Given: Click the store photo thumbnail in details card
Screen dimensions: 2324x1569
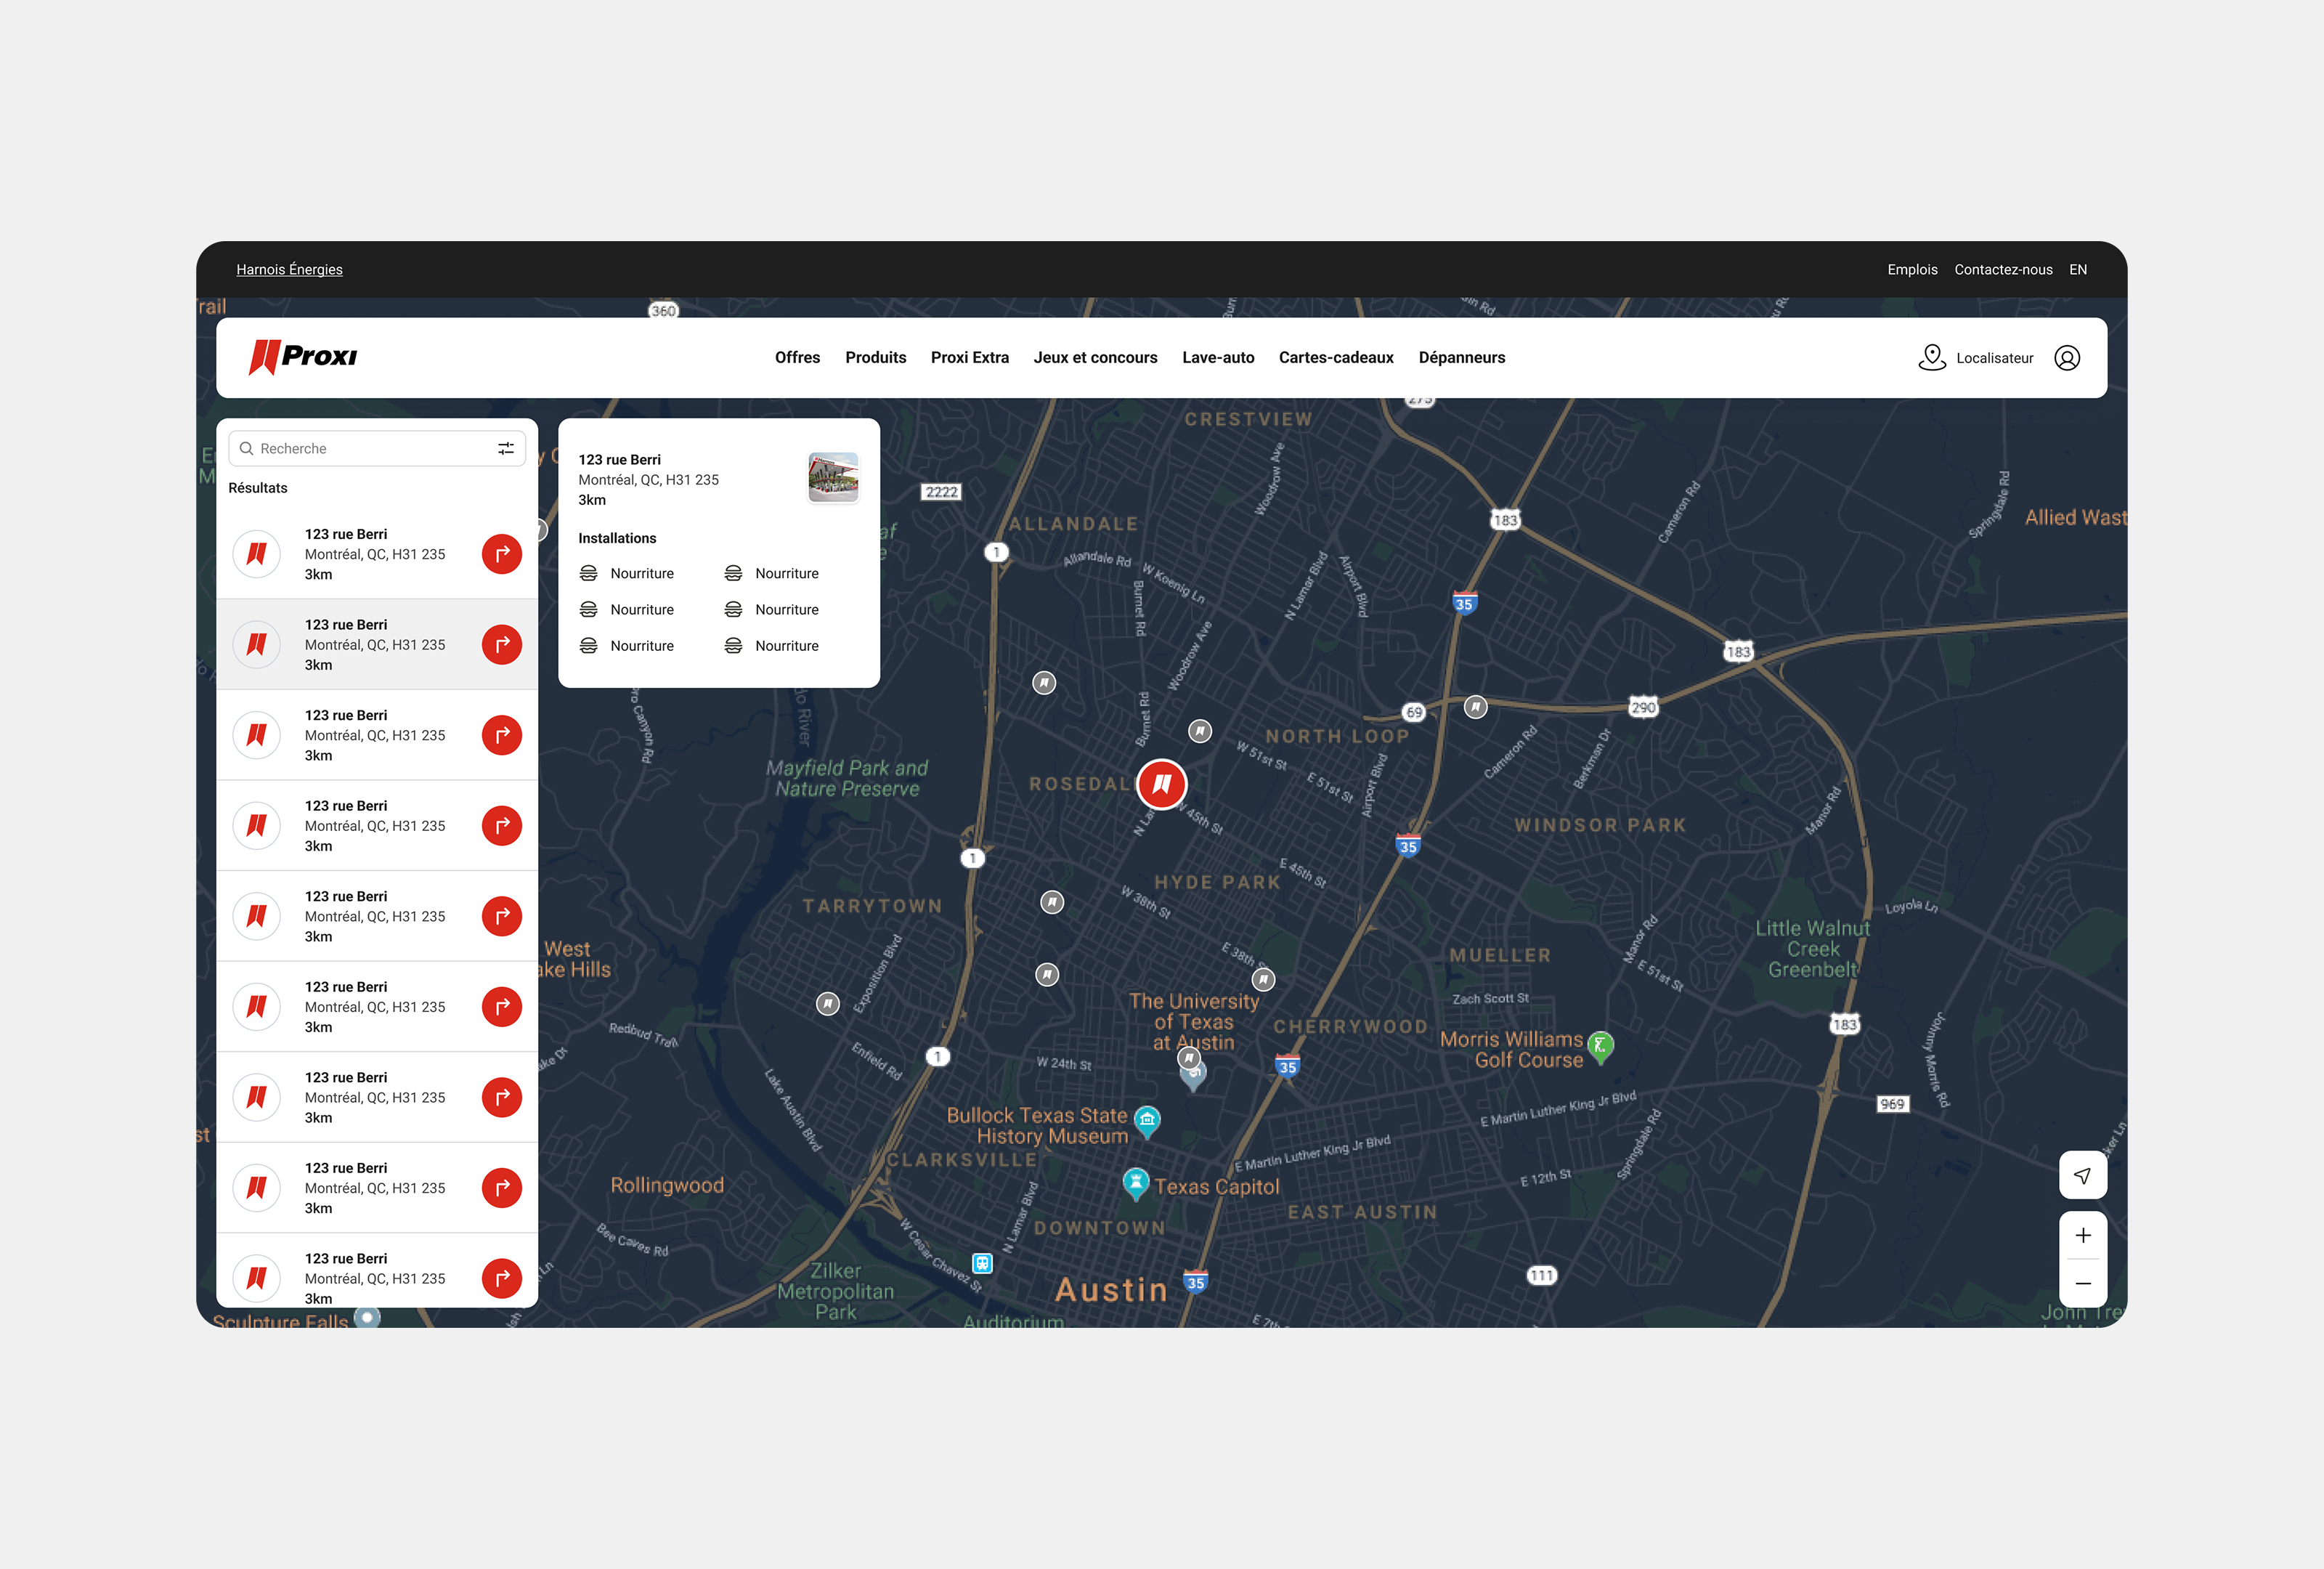Looking at the screenshot, I should pyautogui.click(x=833, y=477).
